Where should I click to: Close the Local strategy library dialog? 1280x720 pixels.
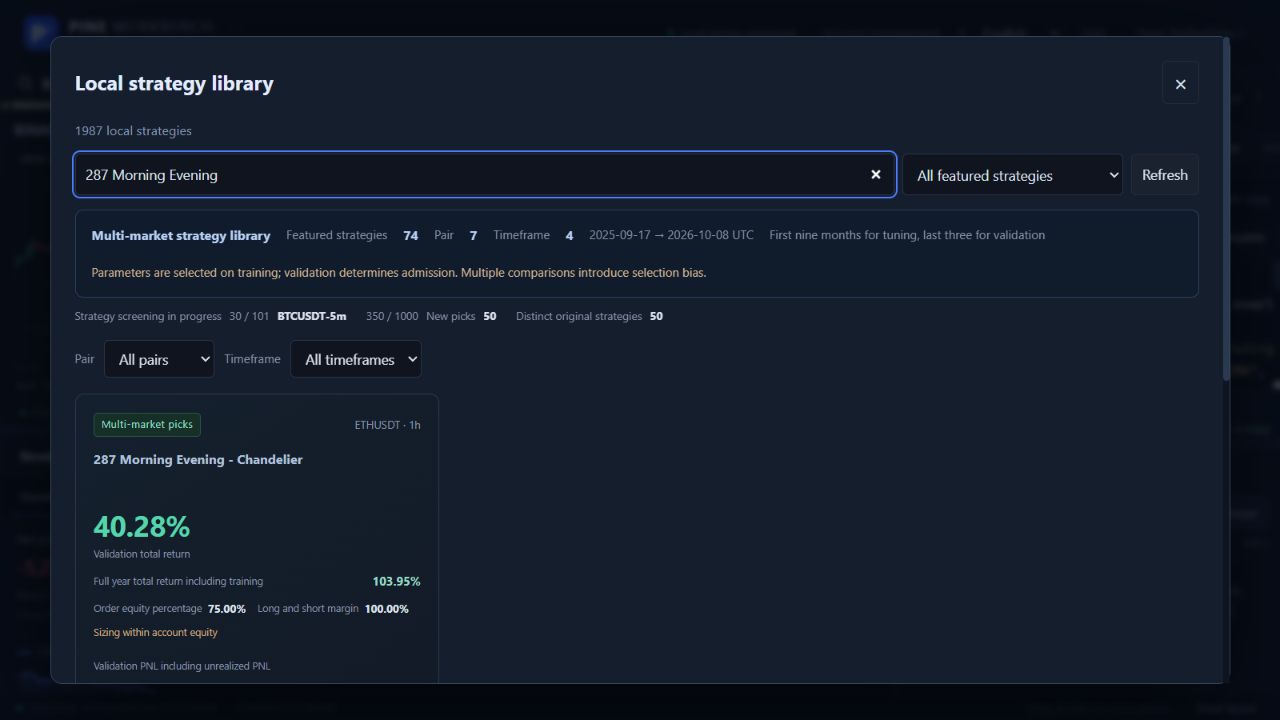[1180, 84]
